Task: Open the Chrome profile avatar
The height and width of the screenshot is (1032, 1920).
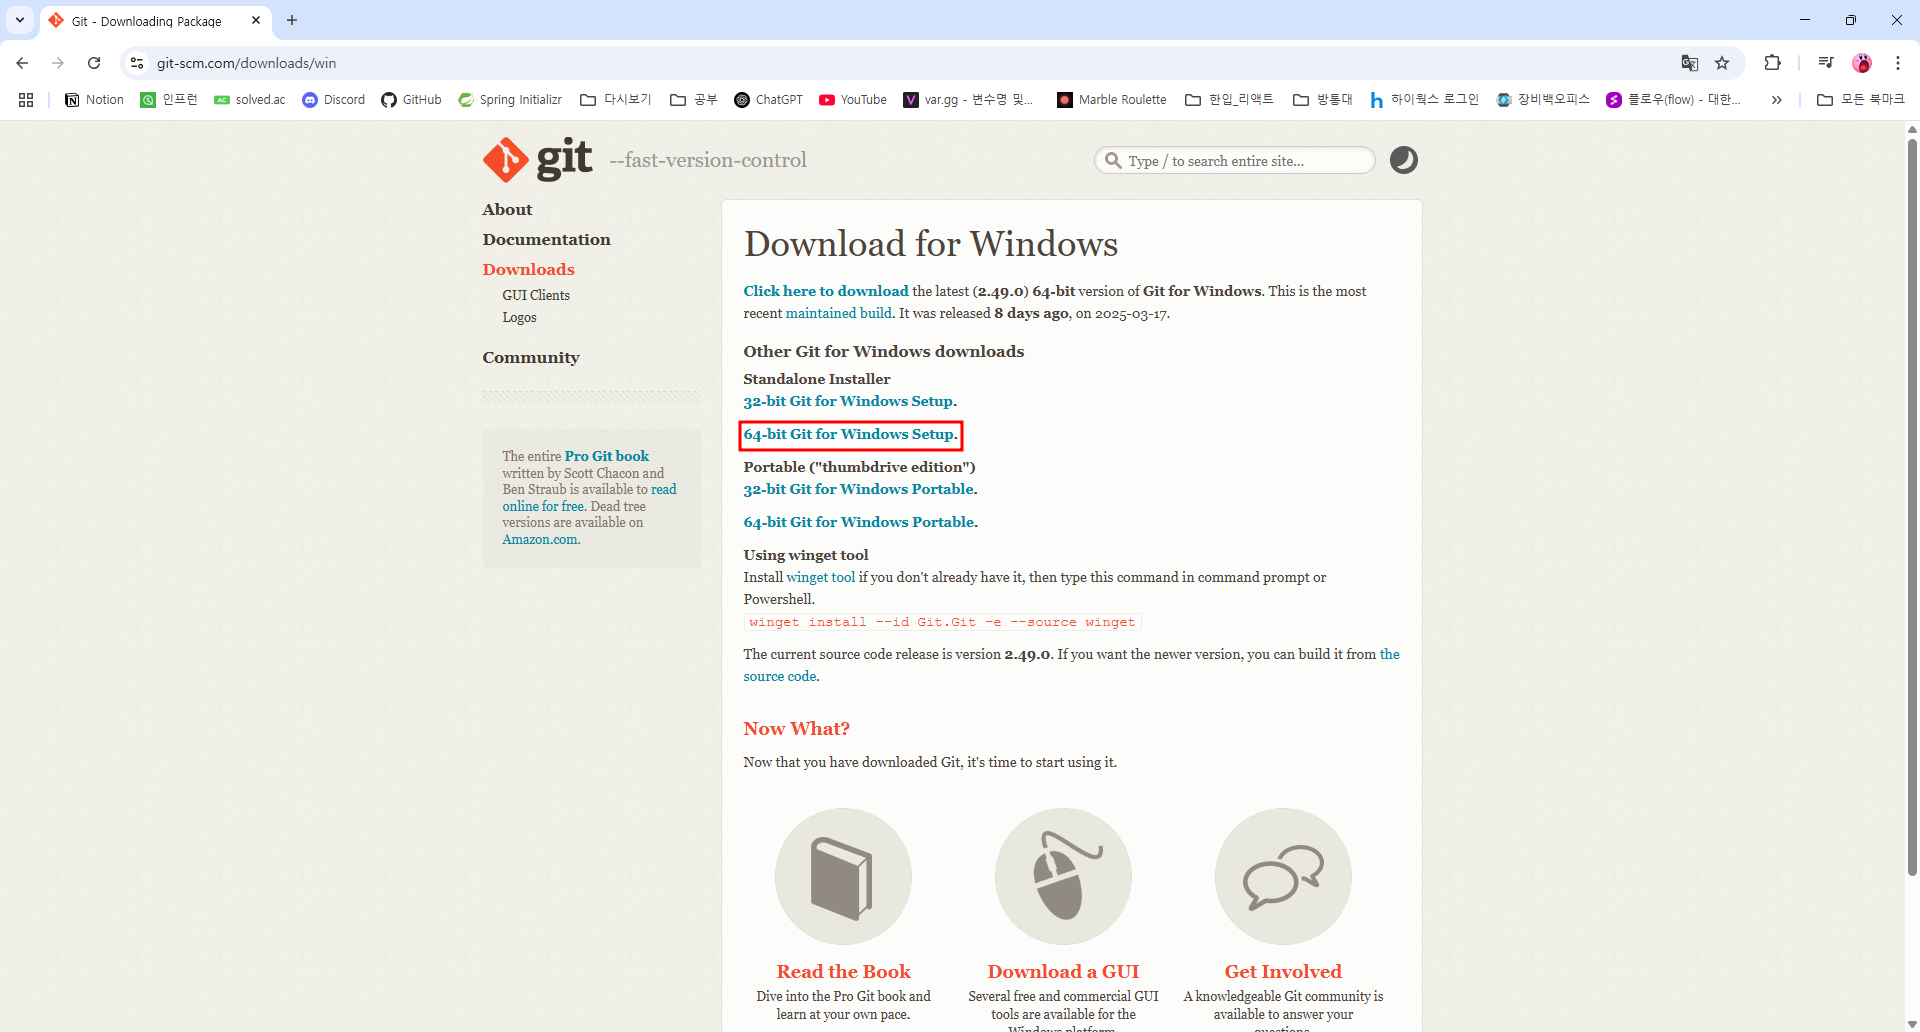Action: pos(1862,63)
